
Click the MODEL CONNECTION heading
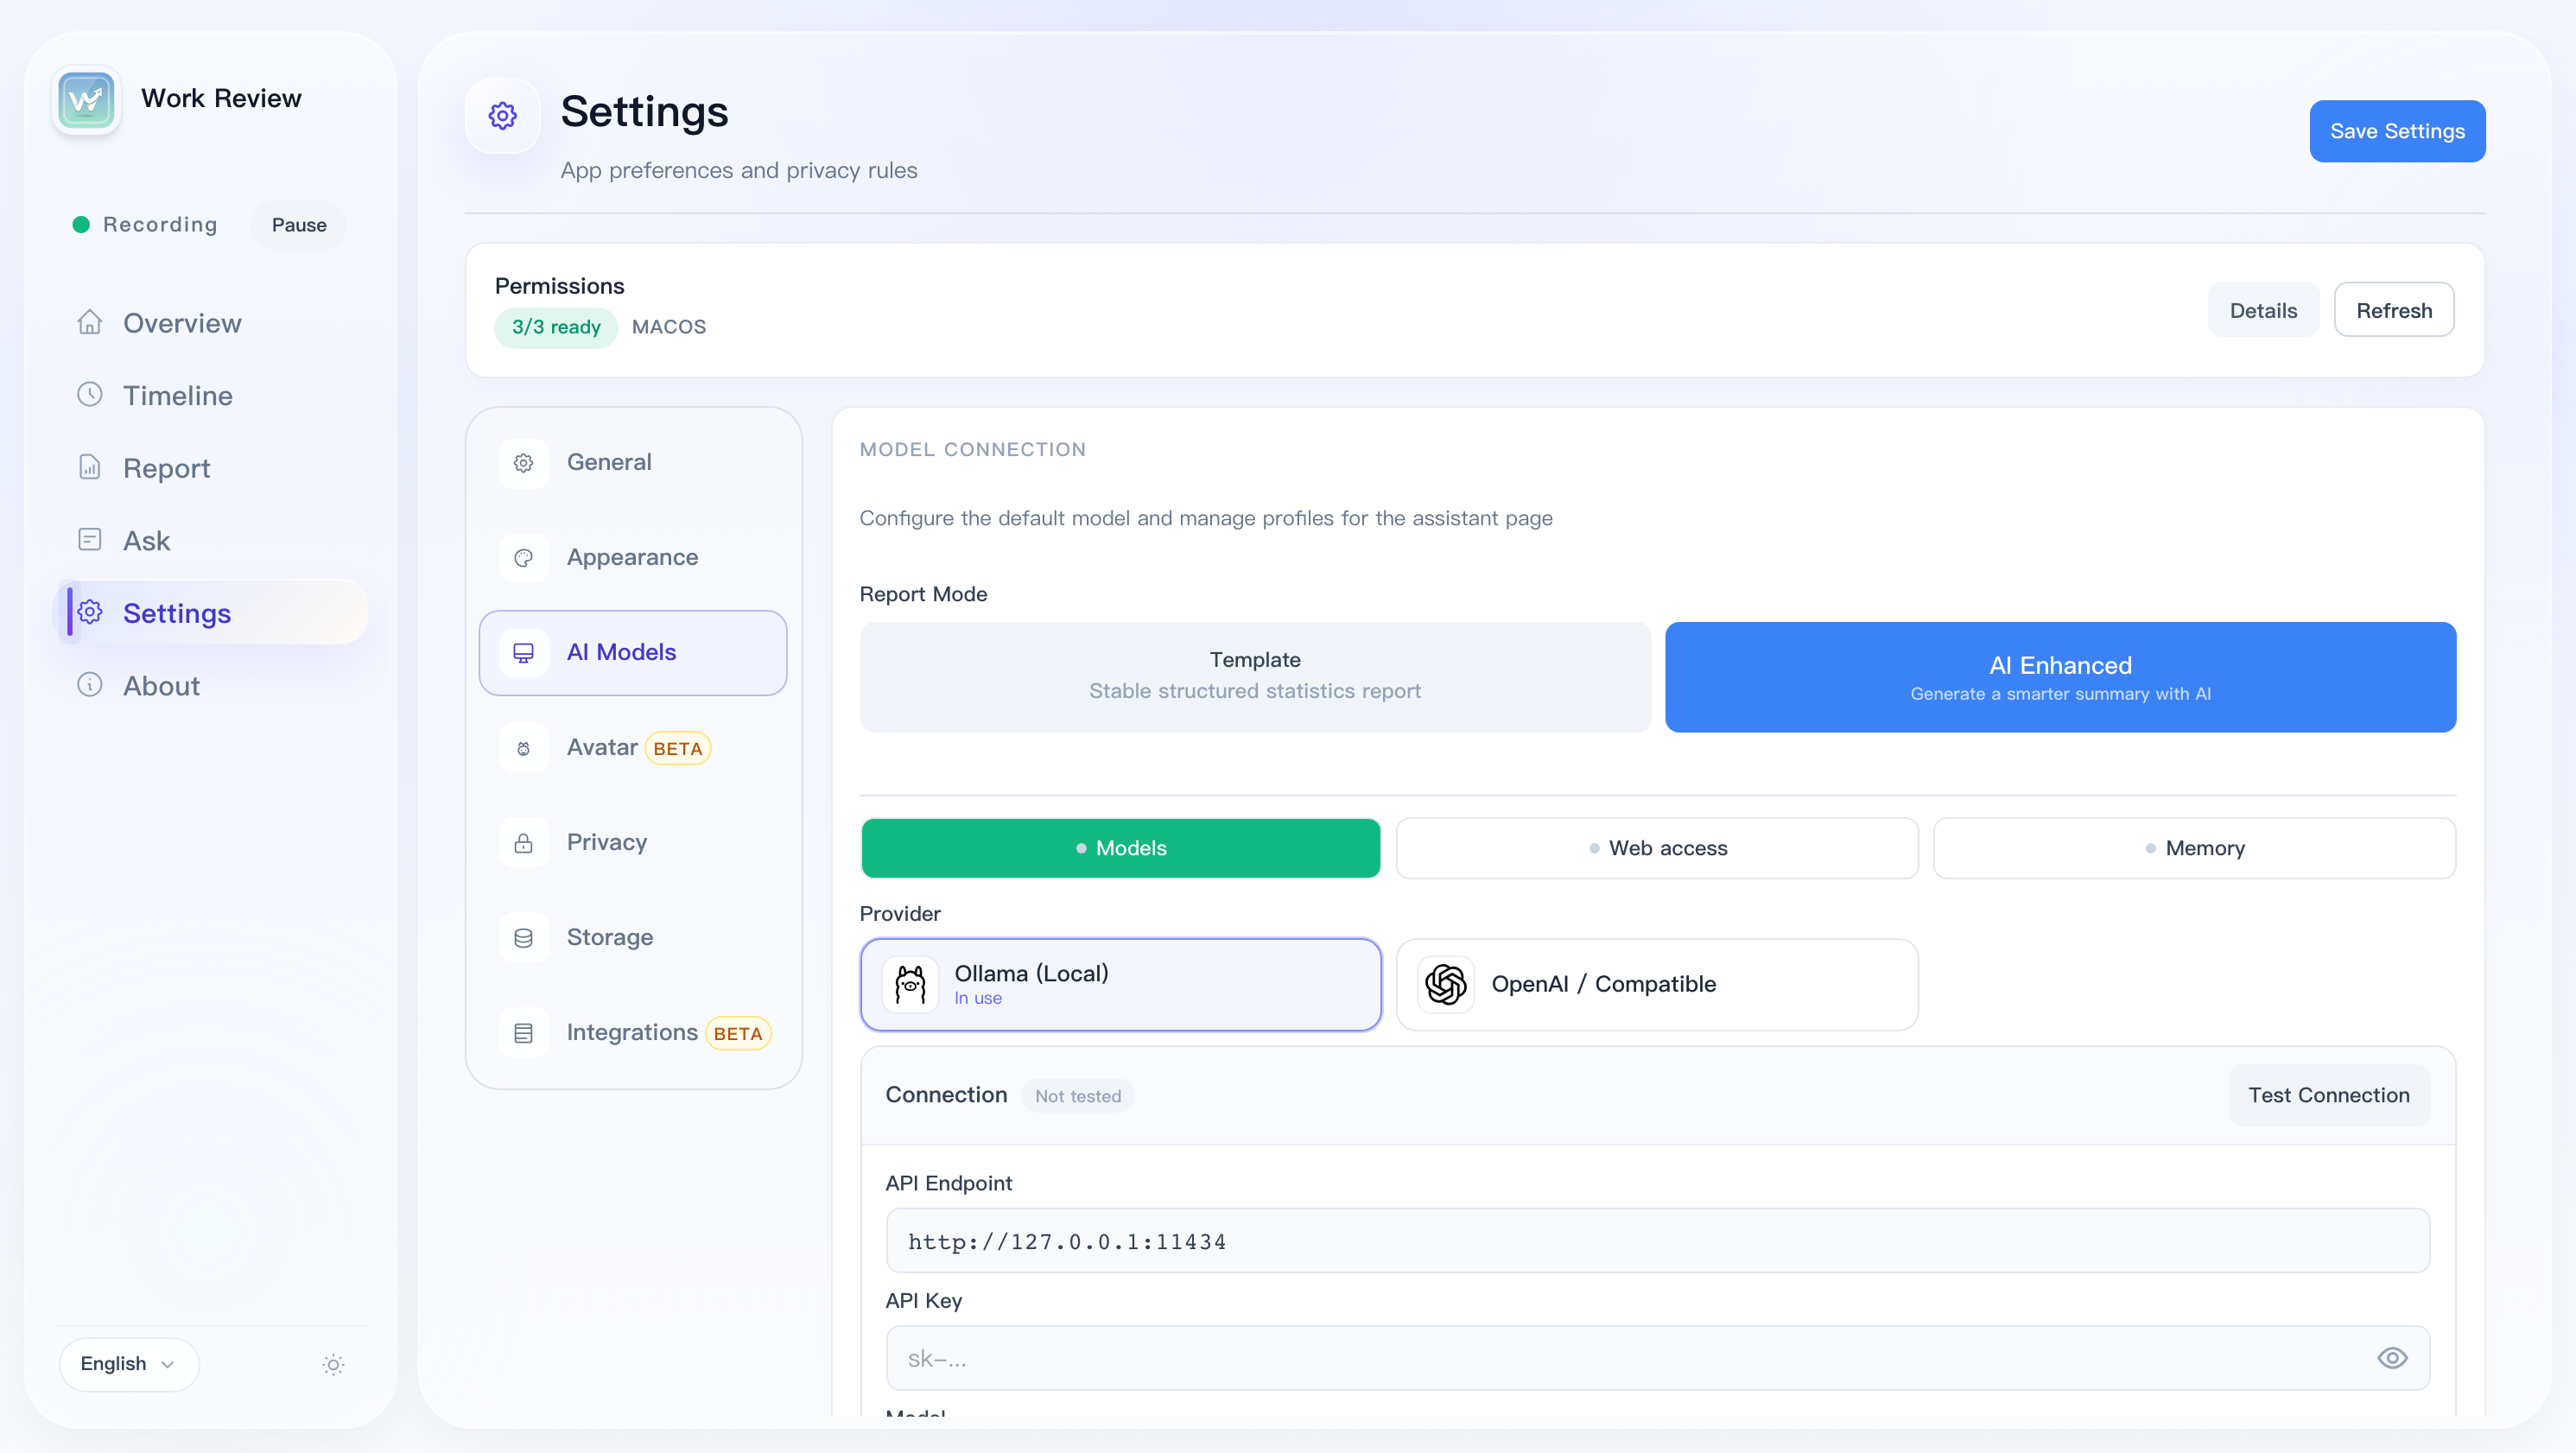click(x=973, y=450)
